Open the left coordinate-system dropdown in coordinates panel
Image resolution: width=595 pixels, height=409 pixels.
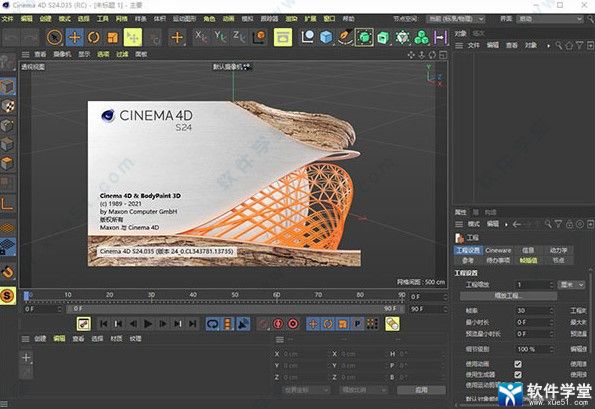coord(305,390)
